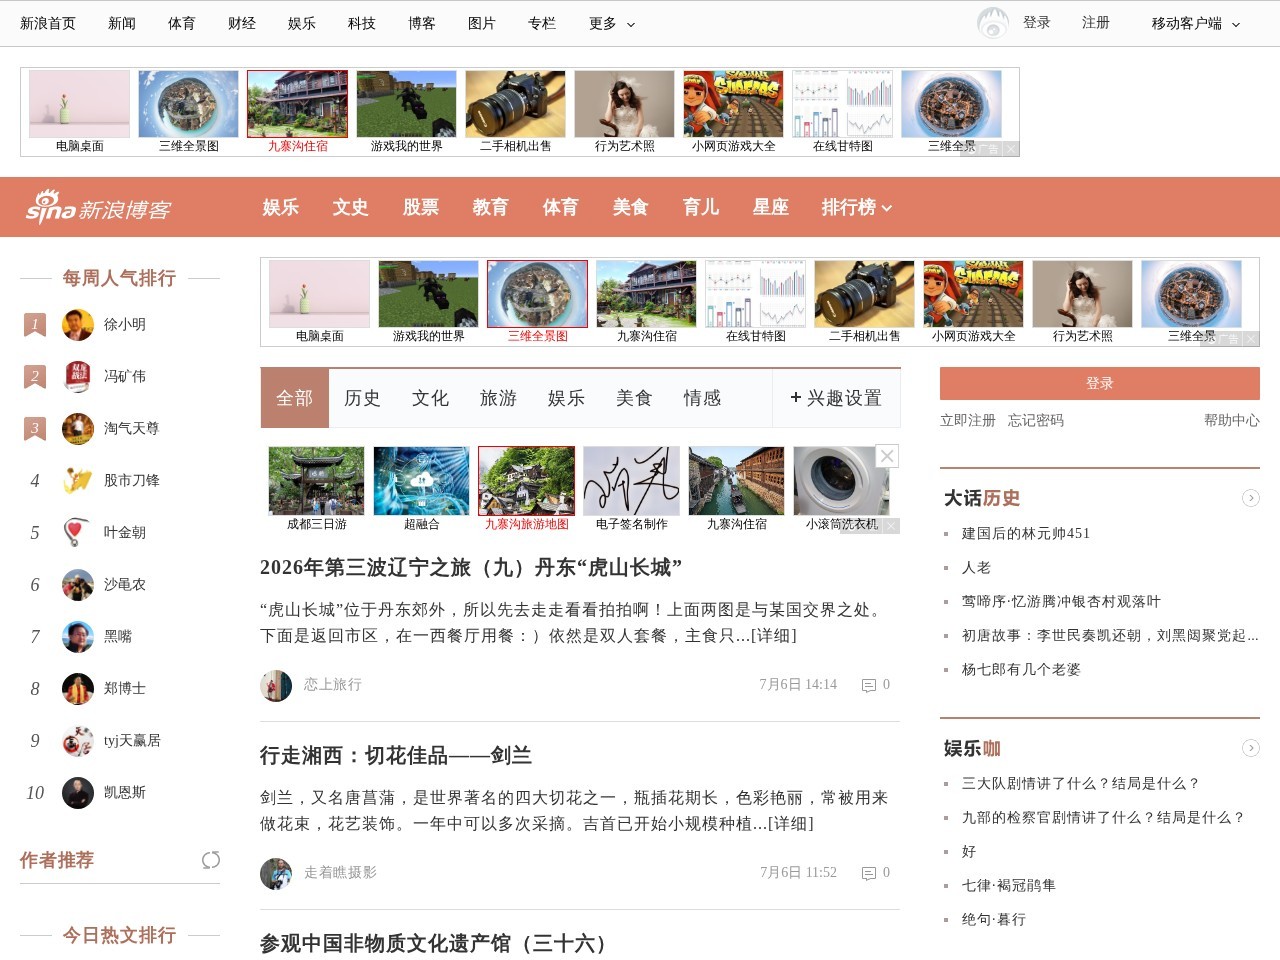The image size is (1280, 960).
Task: Select the 全部 tab
Action: [294, 398]
